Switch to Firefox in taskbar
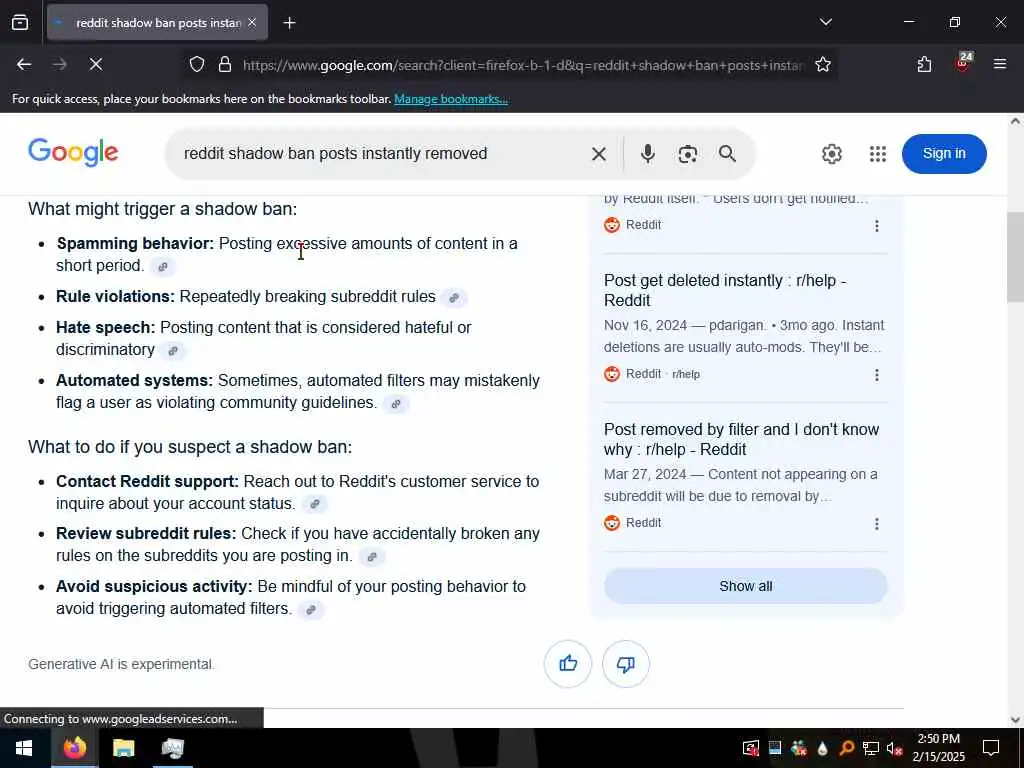 (74, 748)
